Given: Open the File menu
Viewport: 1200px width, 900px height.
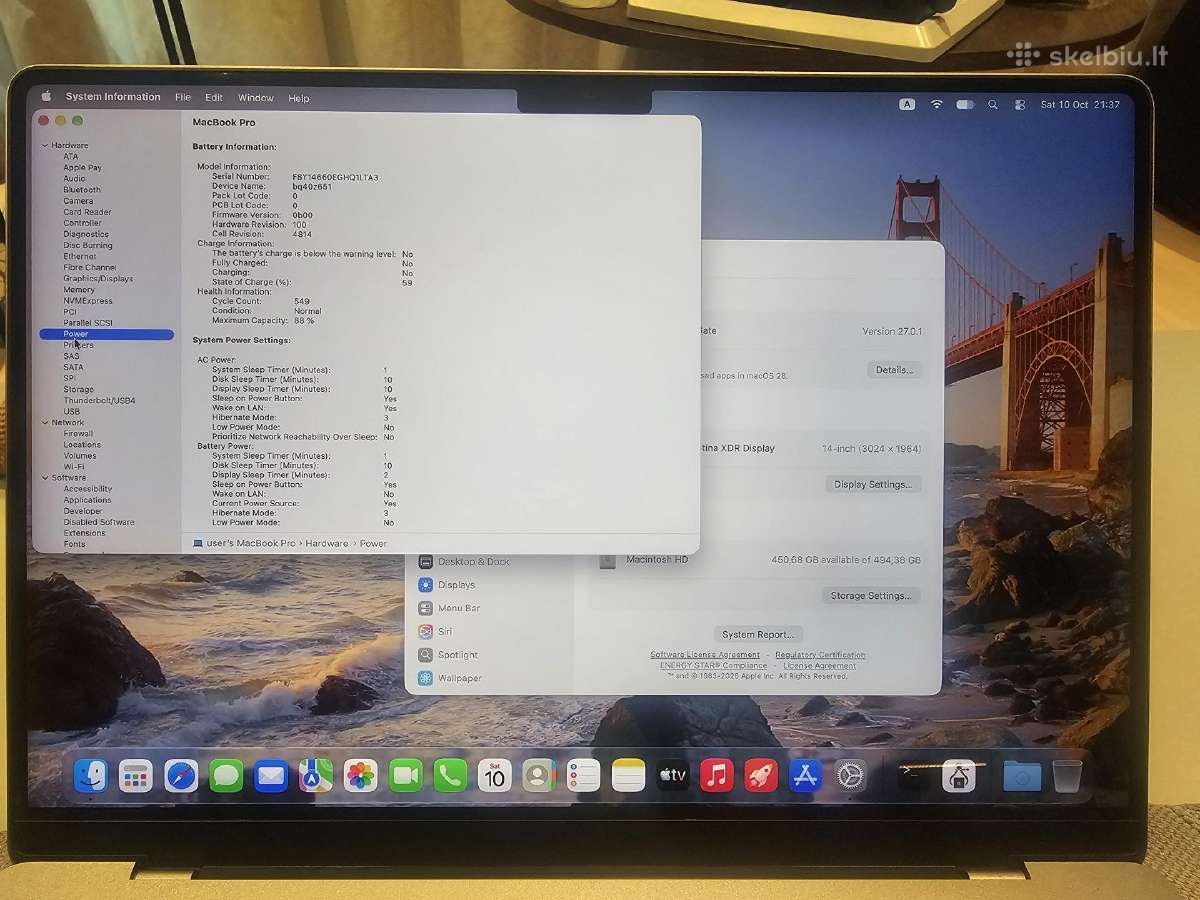Looking at the screenshot, I should point(183,98).
